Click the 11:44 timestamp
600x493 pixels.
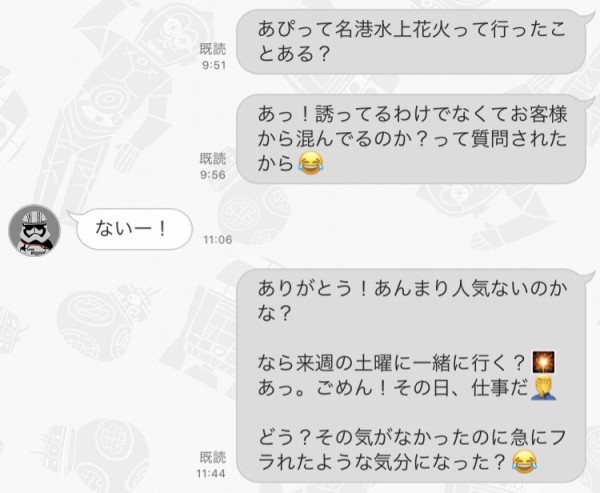(211, 474)
